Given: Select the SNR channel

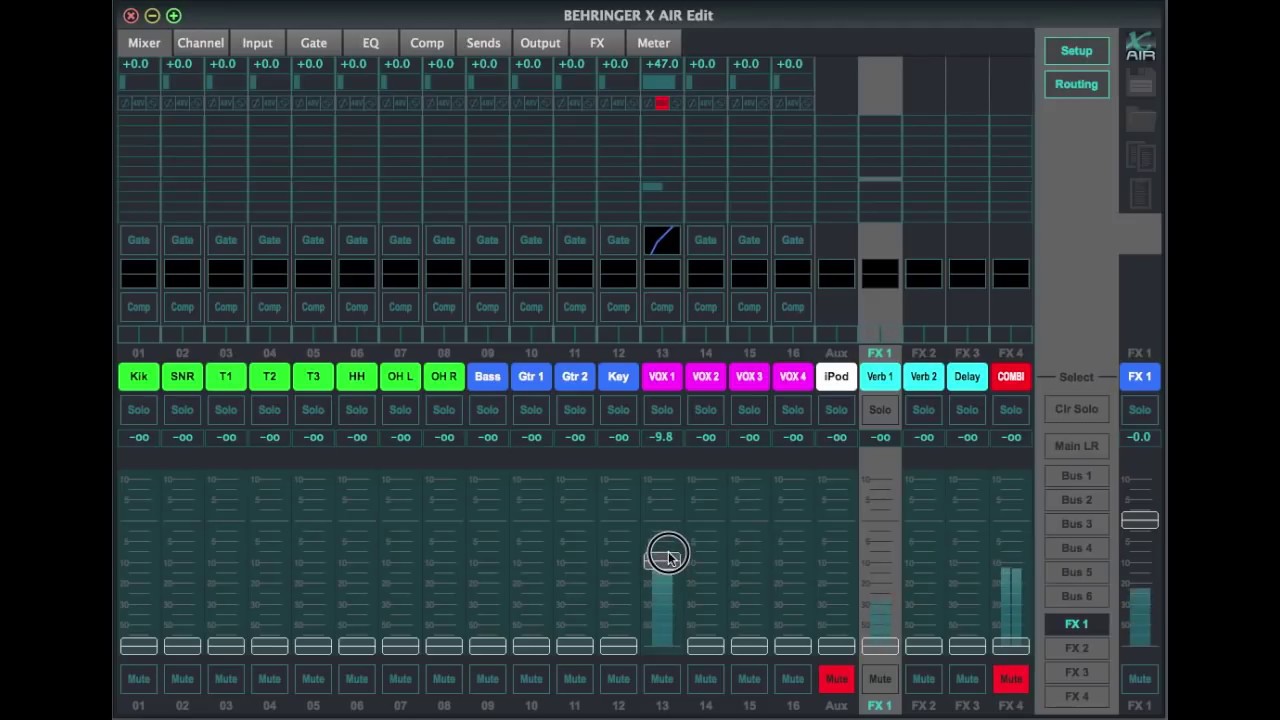Looking at the screenshot, I should coord(182,377).
